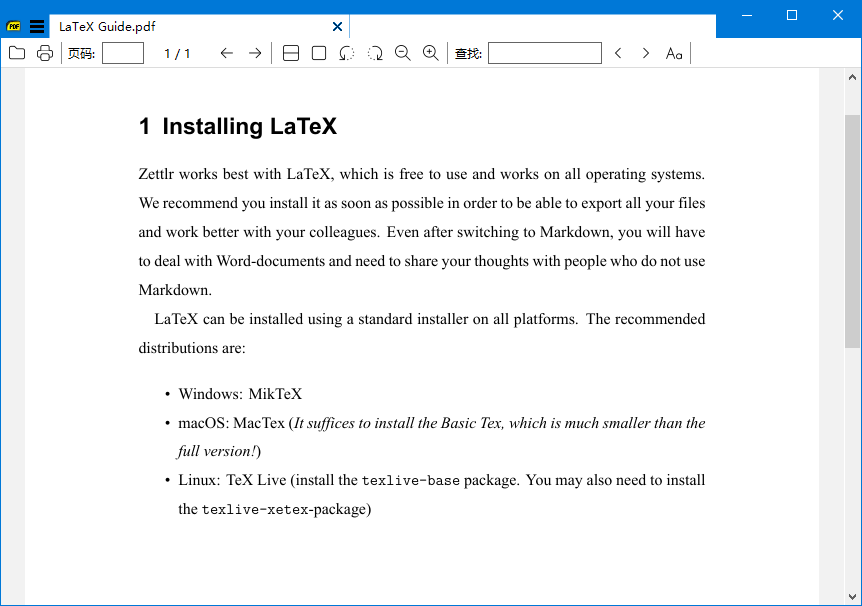This screenshot has height=606, width=862.
Task: Click the text "distributions are:"
Action: (x=192, y=348)
